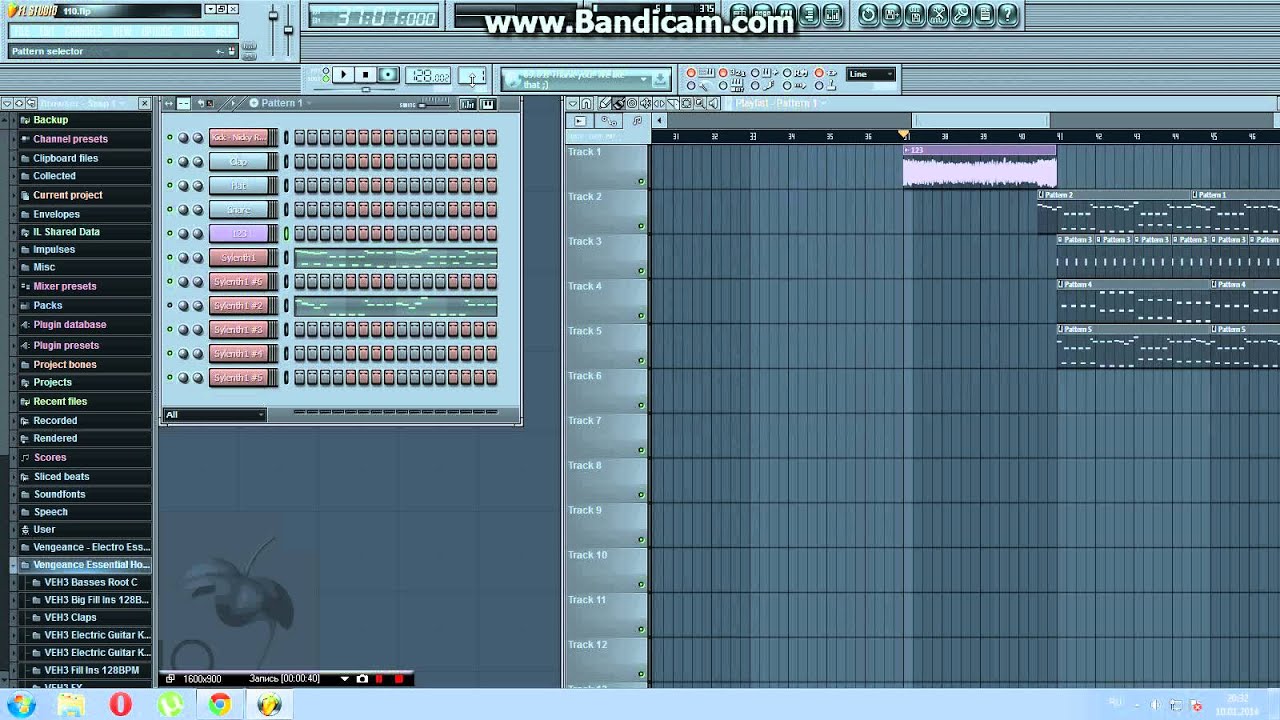Screen dimensions: 1280x720
Task: Open Windows Start menu
Action: pyautogui.click(x=20, y=705)
